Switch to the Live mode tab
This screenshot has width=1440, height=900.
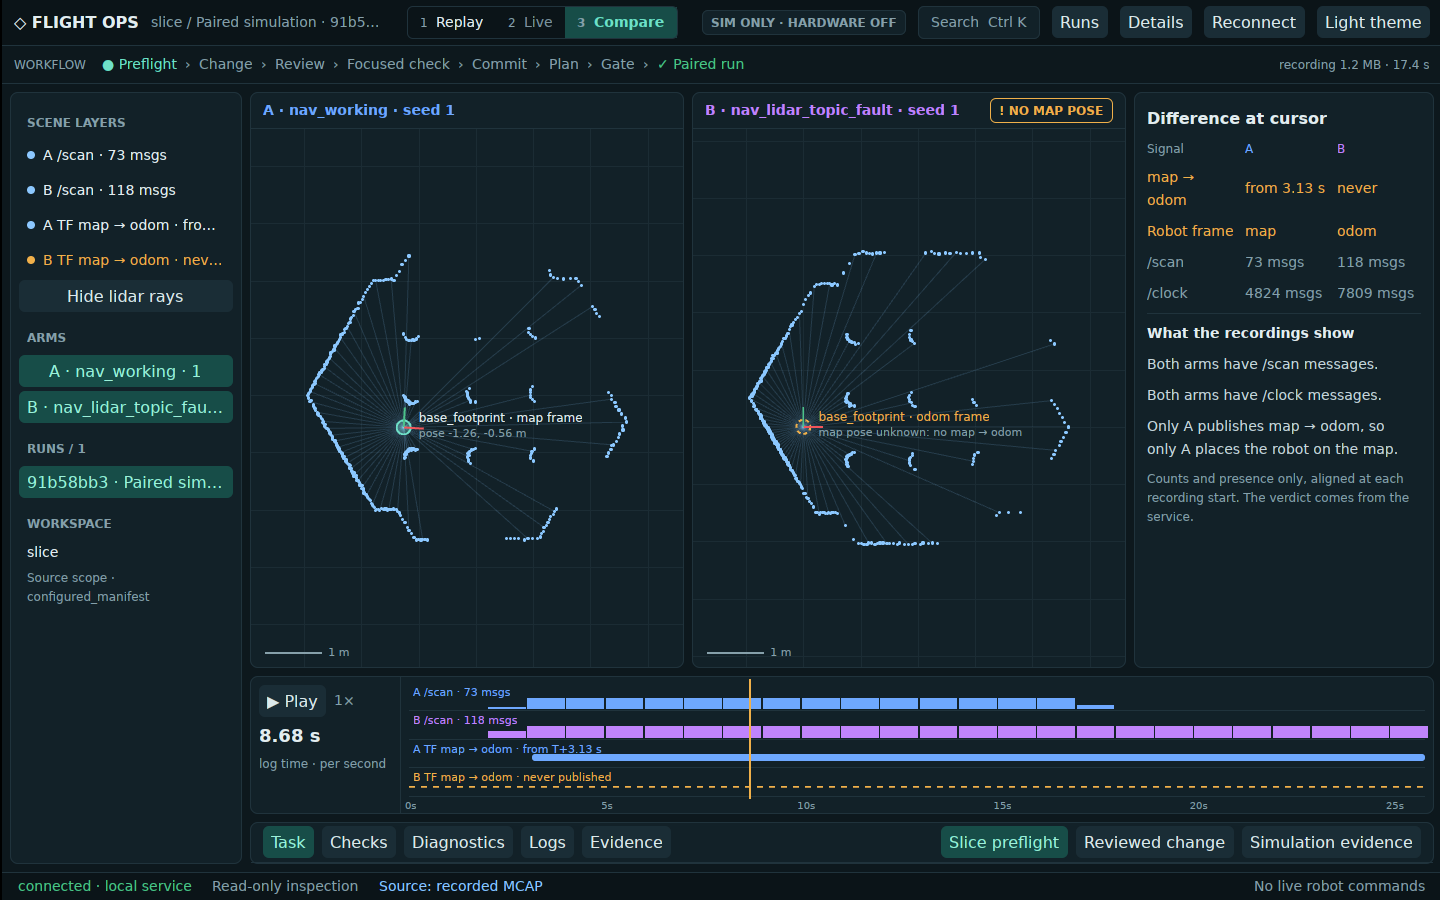pyautogui.click(x=530, y=22)
